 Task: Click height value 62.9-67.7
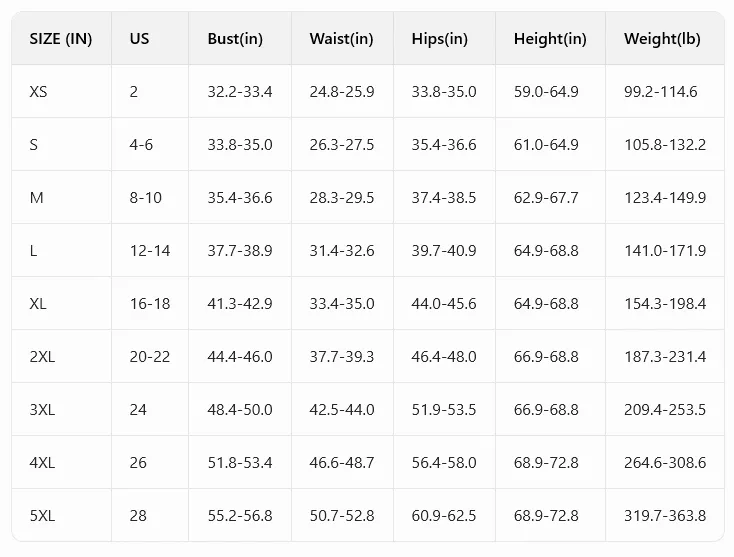tap(546, 198)
